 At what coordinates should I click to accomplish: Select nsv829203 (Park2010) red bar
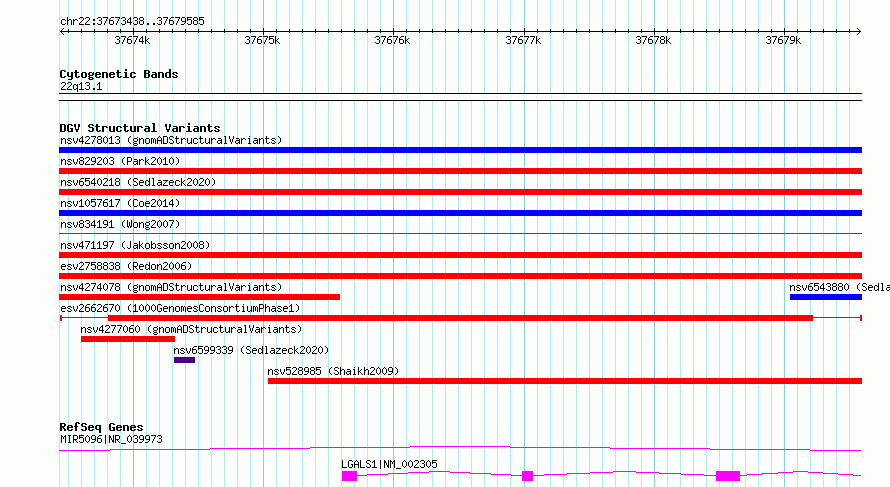coord(460,171)
